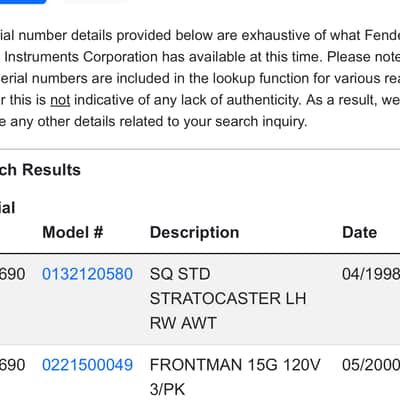Click the light gray button beside blue button
The width and height of the screenshot is (400, 400).
(x=95, y=2)
